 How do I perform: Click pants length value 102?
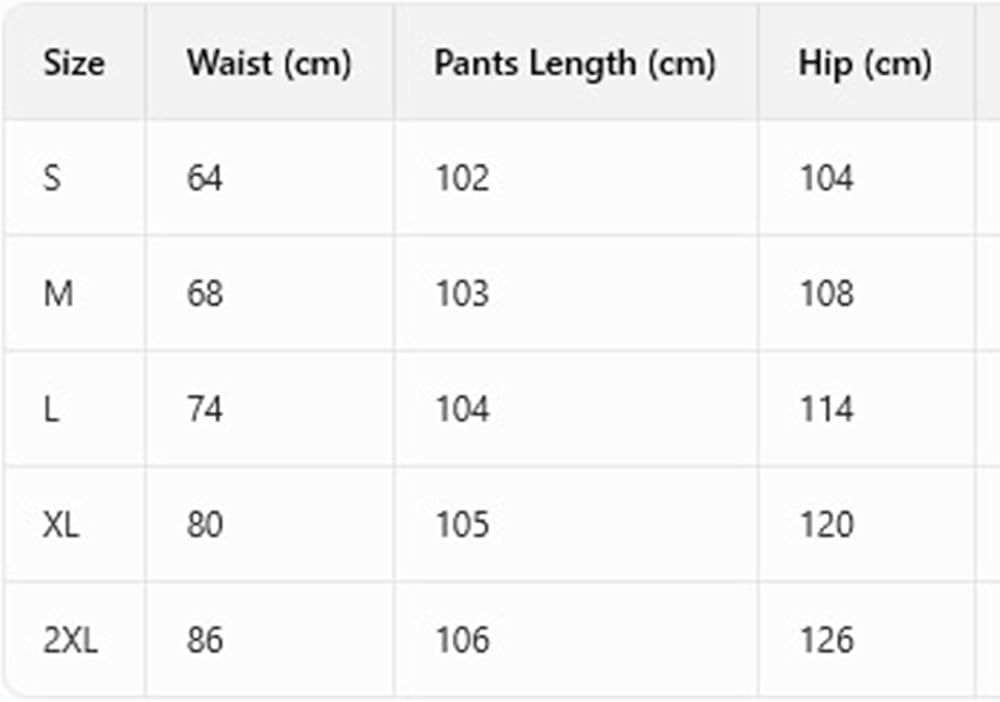point(462,178)
